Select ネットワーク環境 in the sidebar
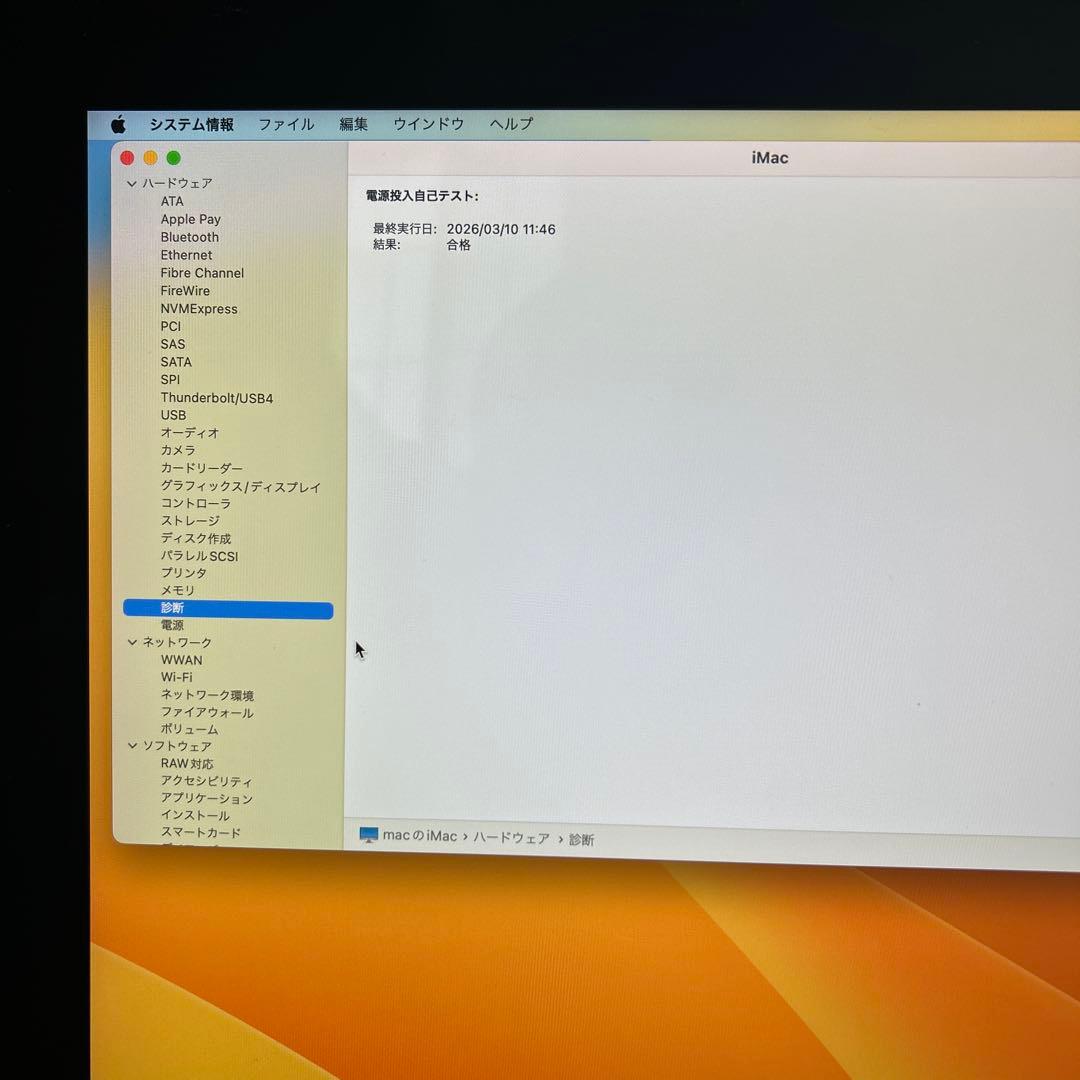 207,695
